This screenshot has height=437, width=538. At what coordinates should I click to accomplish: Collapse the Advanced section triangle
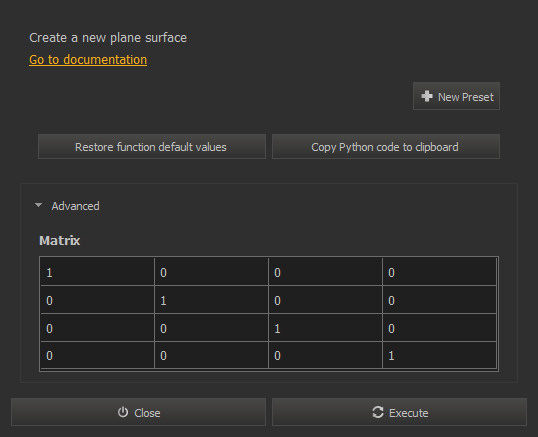38,205
